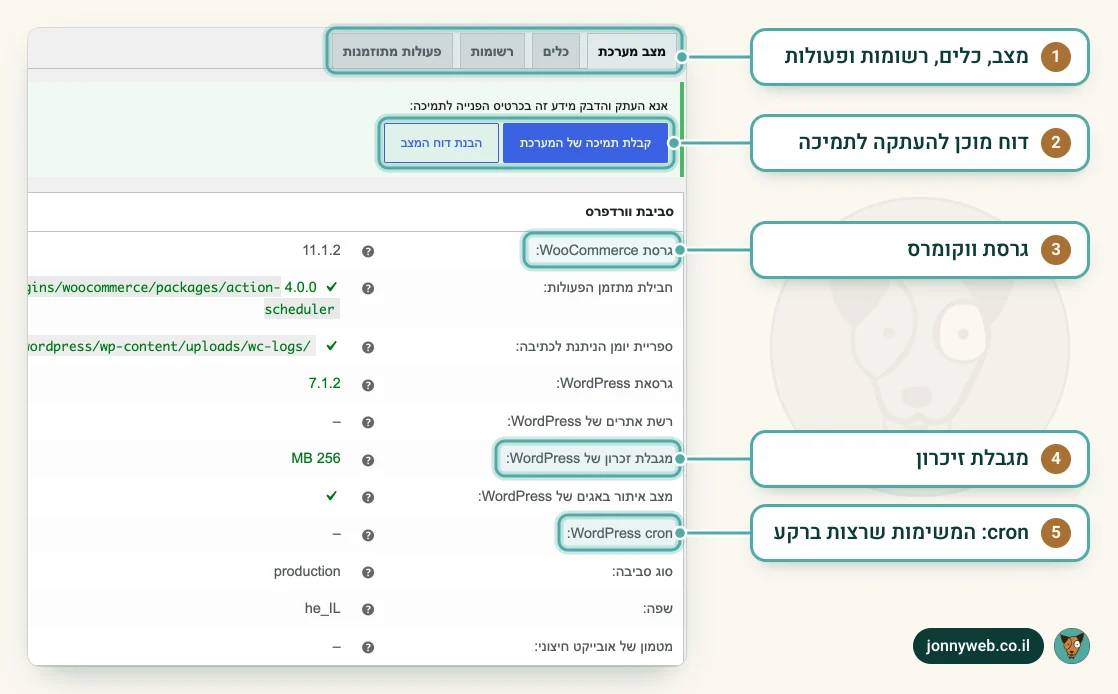Click the מצב איתור באגים של WordPress label
Screen dimensions: 1118x694
pyautogui.click(x=575, y=496)
